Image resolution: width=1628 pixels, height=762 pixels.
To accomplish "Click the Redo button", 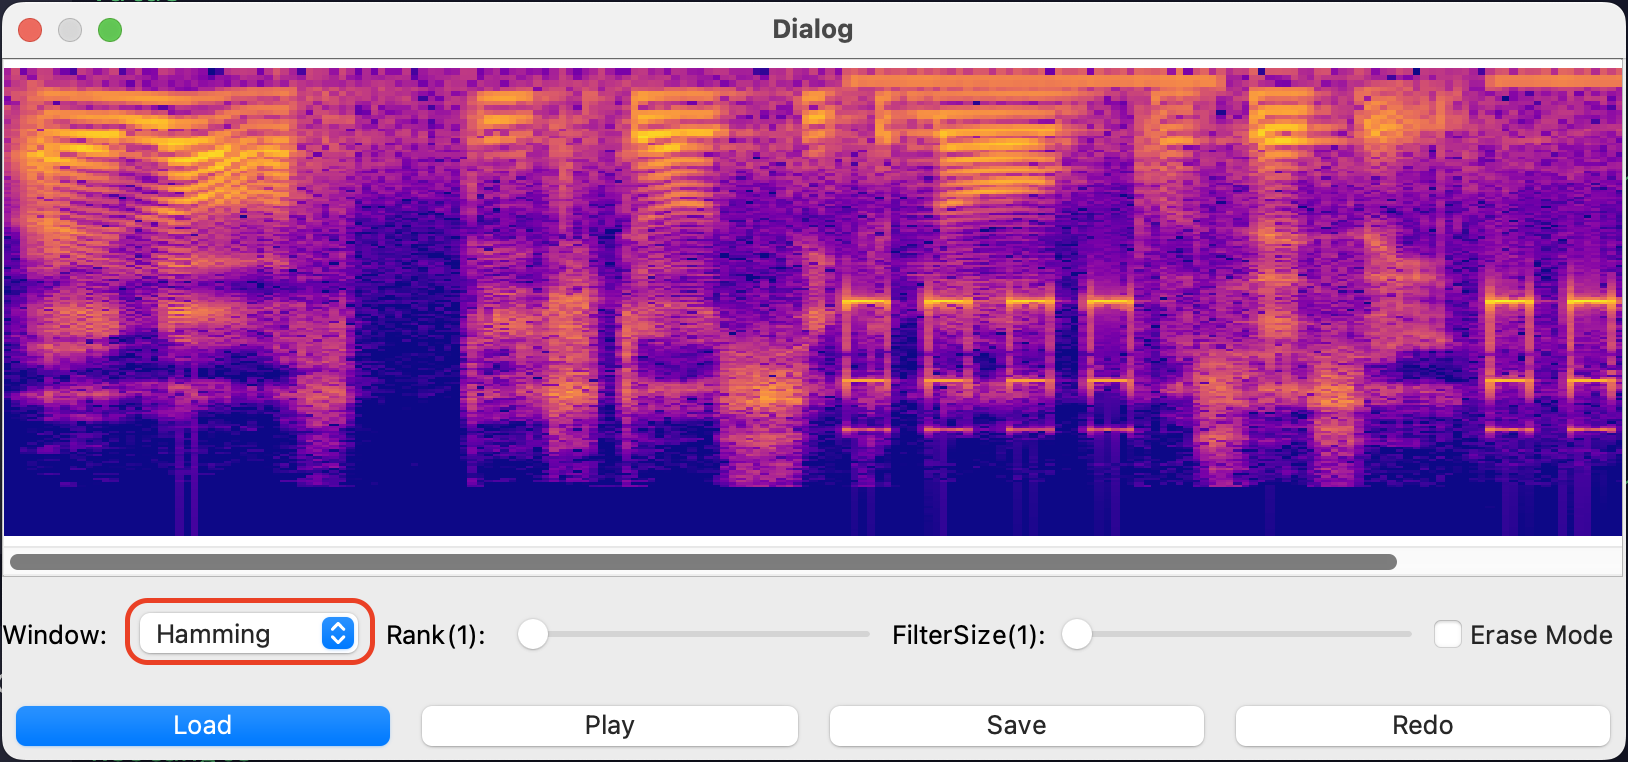I will [x=1422, y=725].
